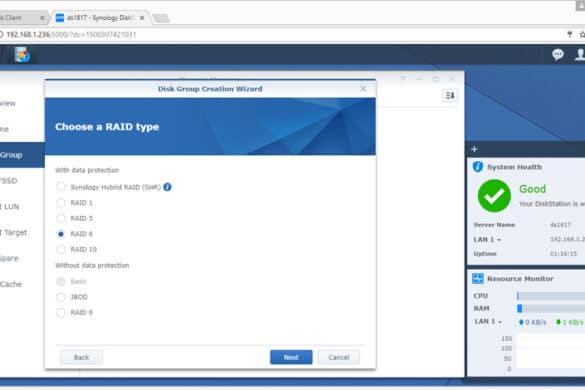Close the Disk Group Creation Wizard

point(363,89)
